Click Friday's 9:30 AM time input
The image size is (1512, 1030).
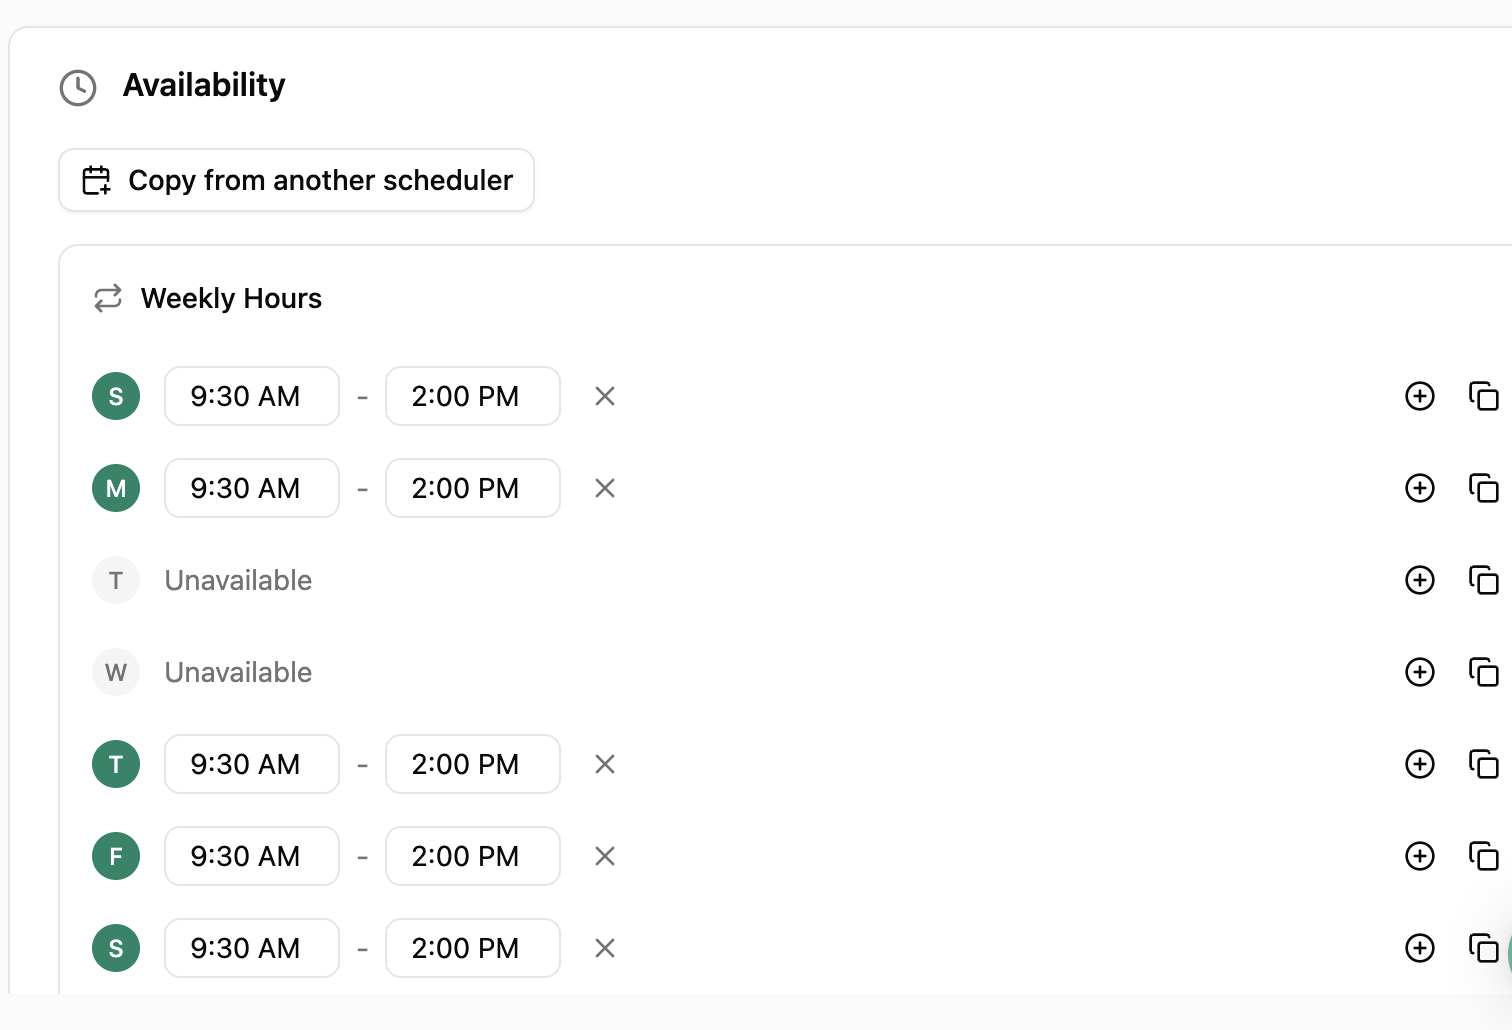pos(251,856)
